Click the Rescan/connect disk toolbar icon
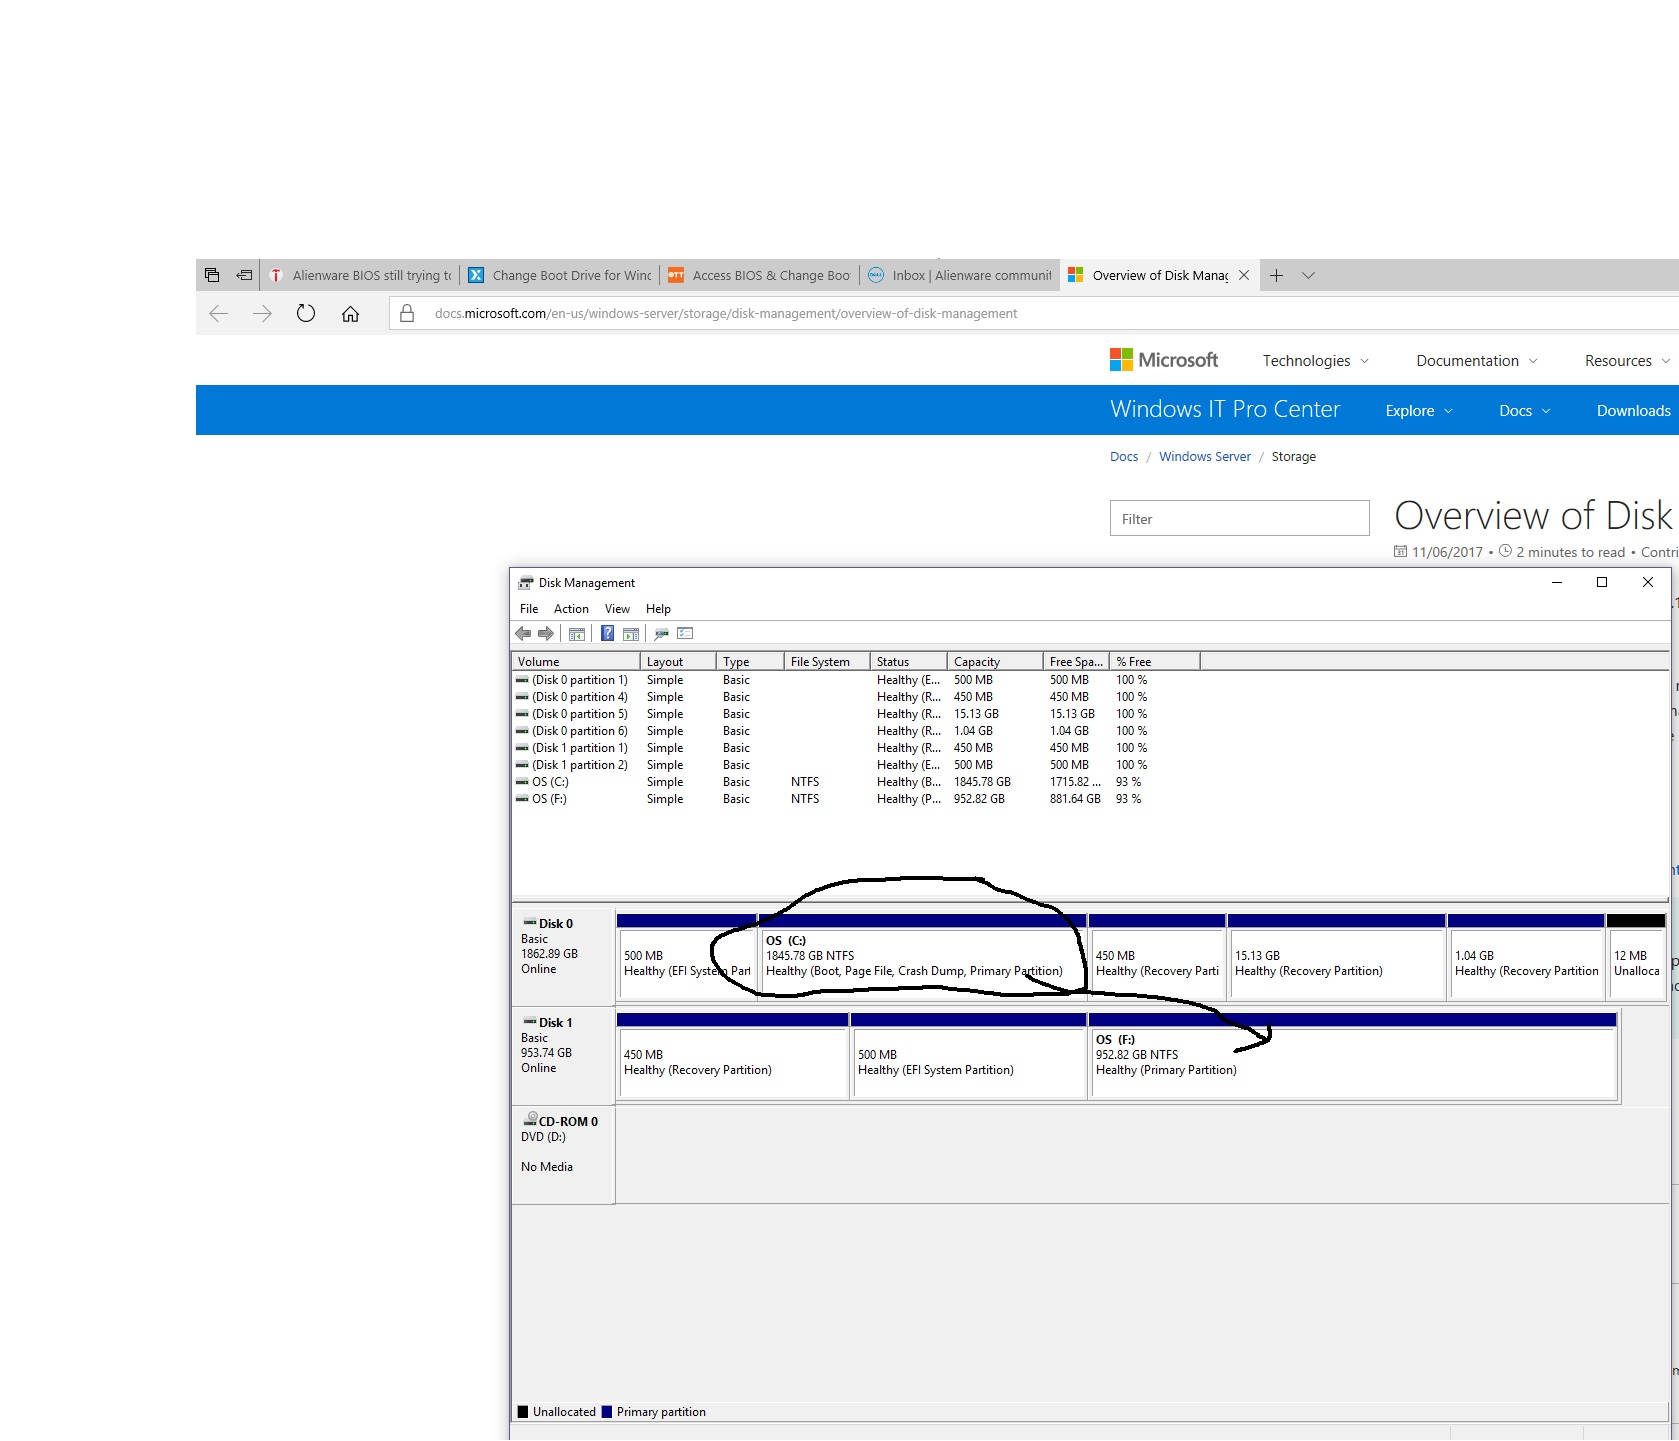Image resolution: width=1679 pixels, height=1441 pixels. 661,634
